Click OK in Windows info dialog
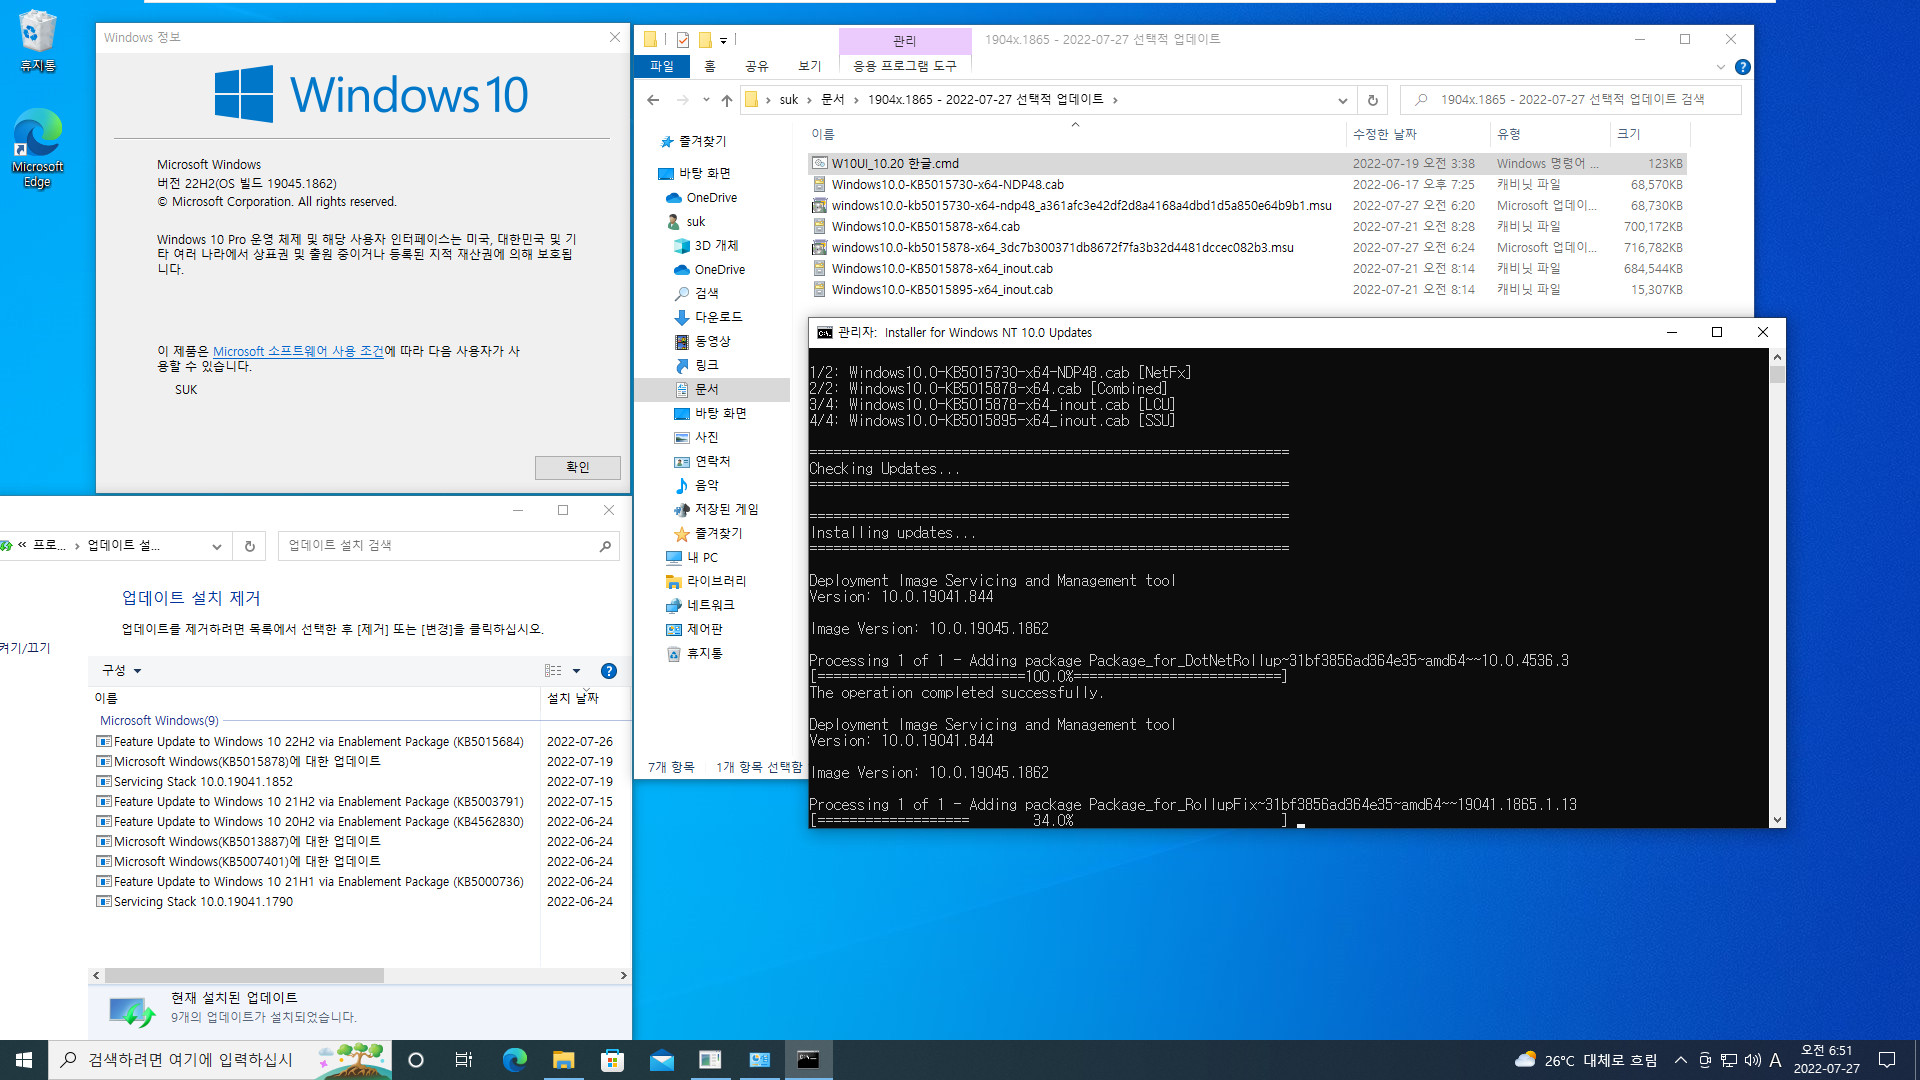The image size is (1920, 1080). pos(578,467)
